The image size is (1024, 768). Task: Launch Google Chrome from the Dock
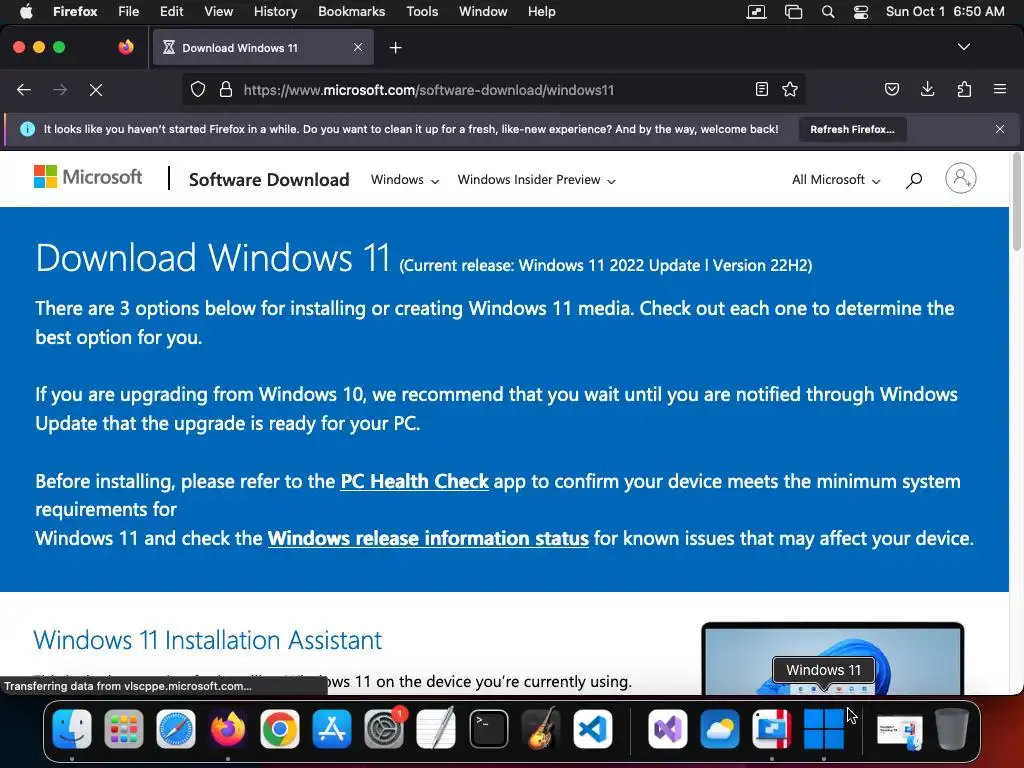[x=280, y=729]
